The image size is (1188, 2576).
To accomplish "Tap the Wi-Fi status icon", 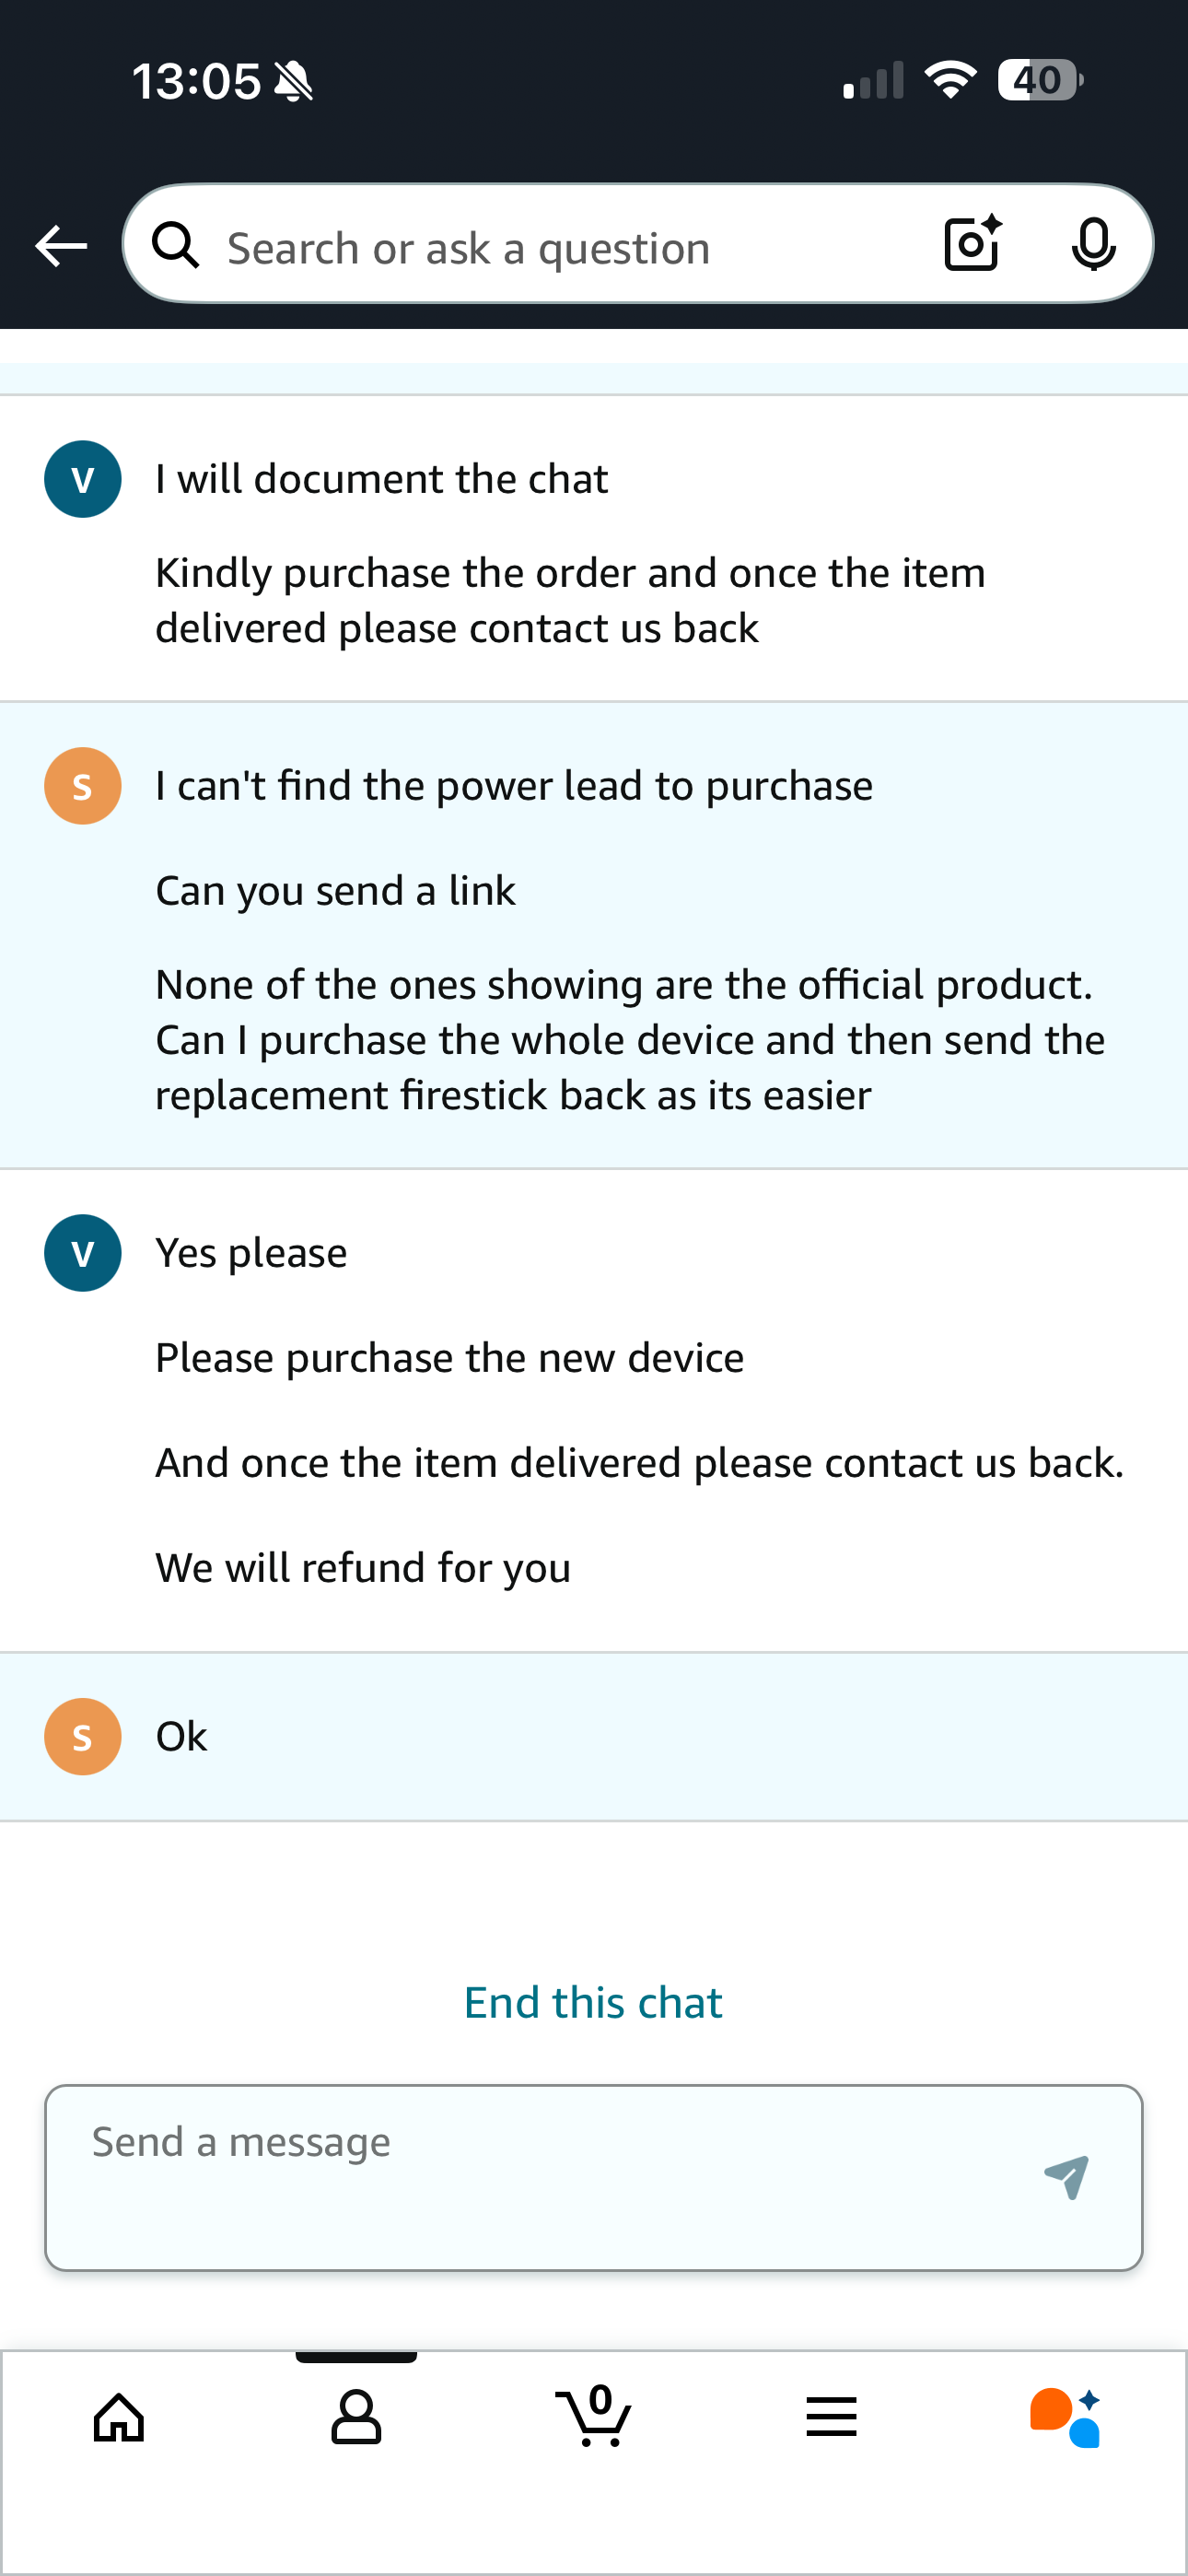I will (950, 80).
